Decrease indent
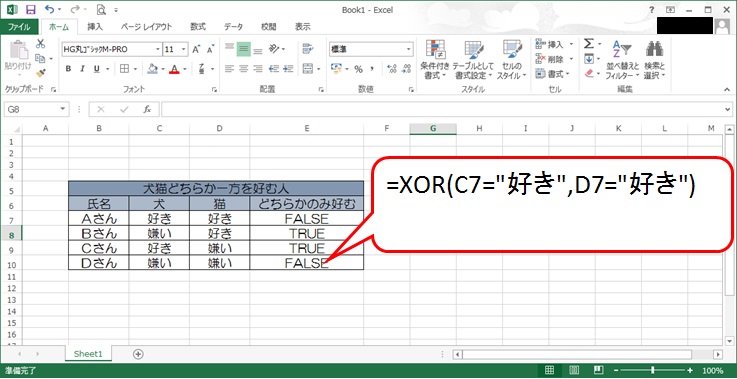This screenshot has height=379, width=737. point(274,69)
